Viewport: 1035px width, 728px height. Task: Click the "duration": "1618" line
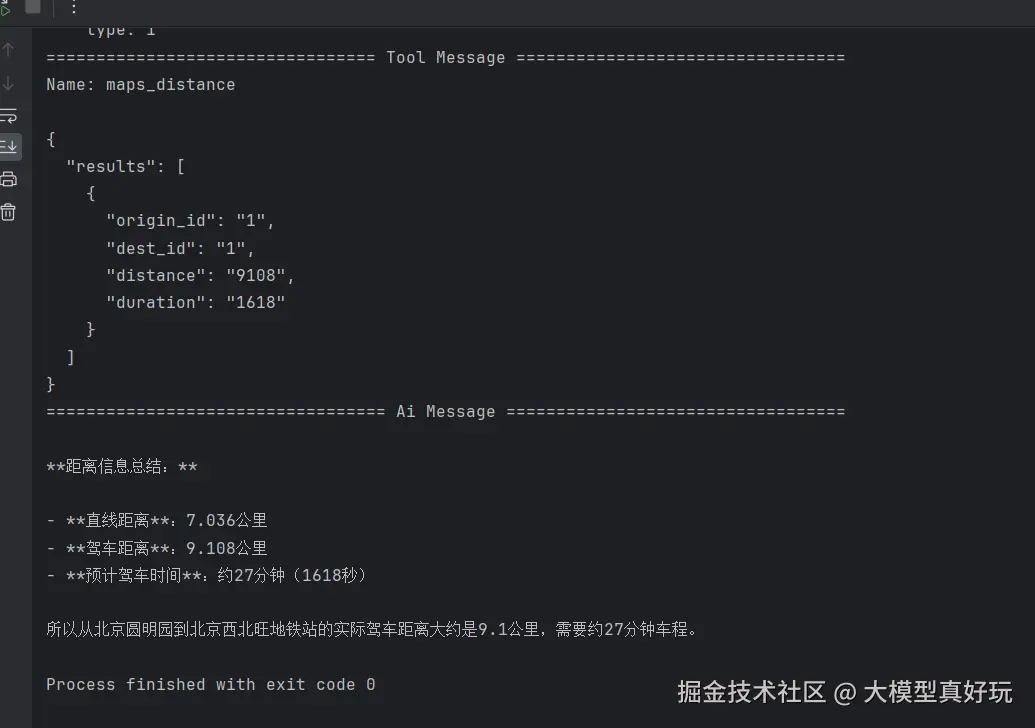195,302
